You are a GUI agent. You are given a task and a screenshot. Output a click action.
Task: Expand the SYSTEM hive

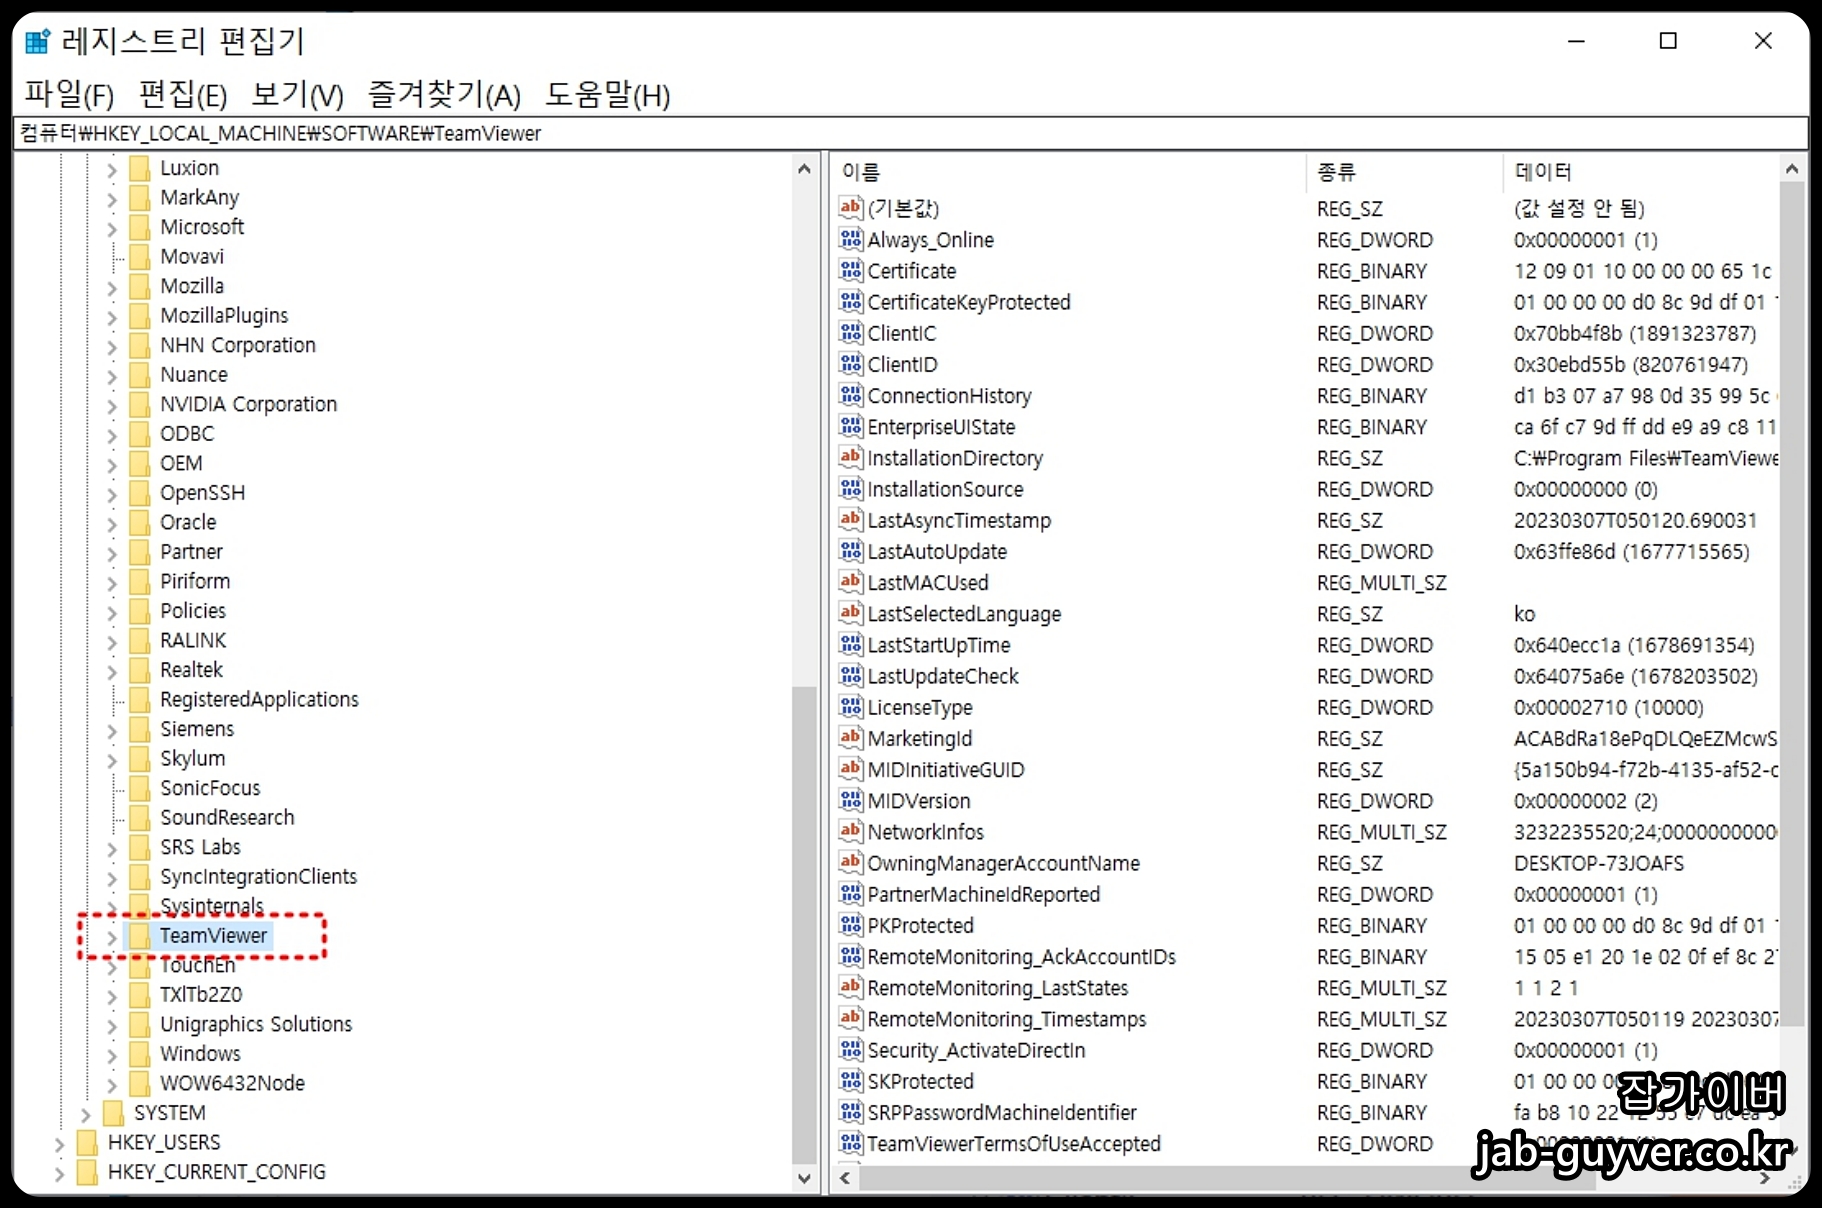pyautogui.click(x=86, y=1114)
